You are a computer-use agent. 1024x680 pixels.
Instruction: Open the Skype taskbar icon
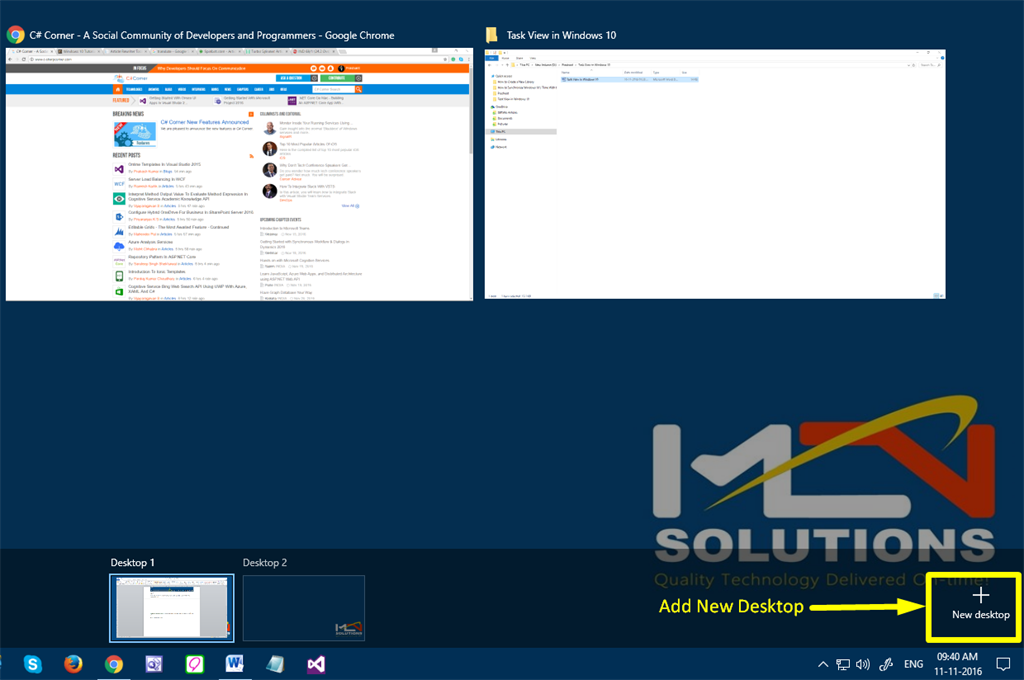(33, 664)
